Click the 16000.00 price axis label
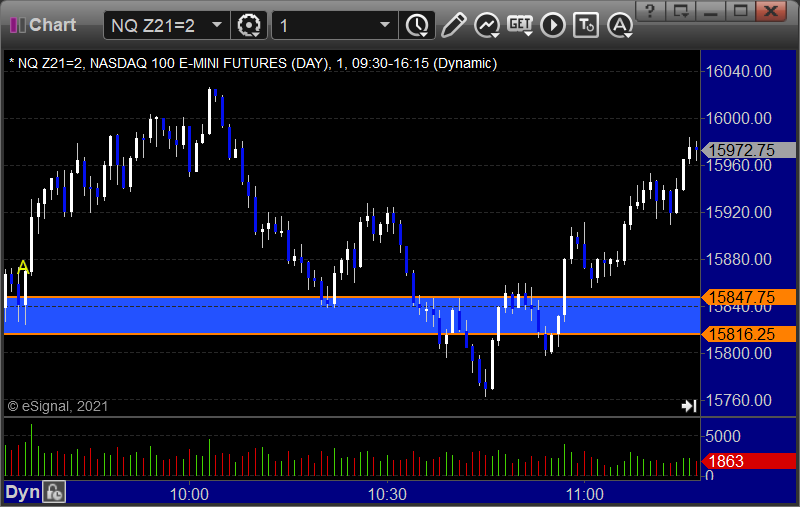 click(x=738, y=118)
